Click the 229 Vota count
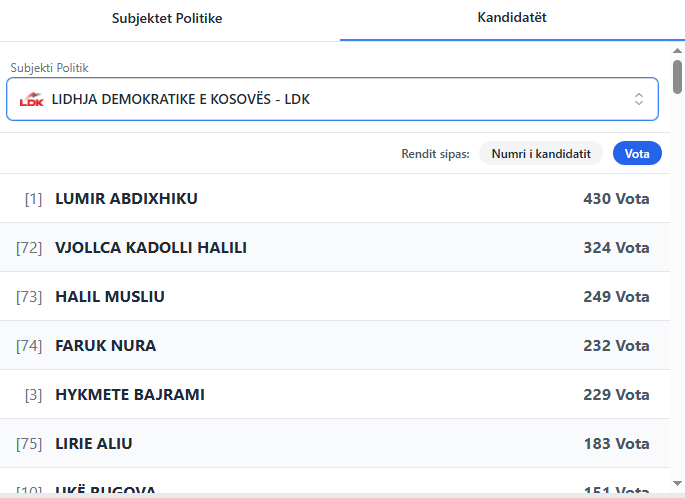Screen dimensions: 685x498 click(616, 395)
